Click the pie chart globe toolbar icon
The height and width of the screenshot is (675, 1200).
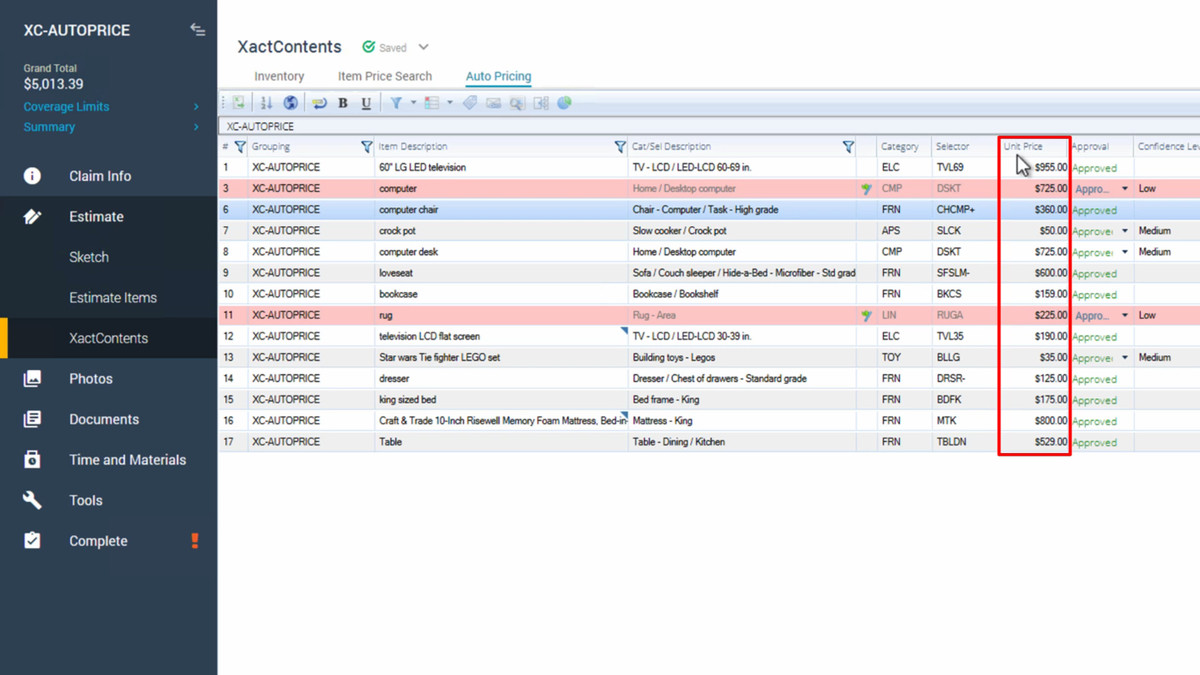[x=565, y=103]
